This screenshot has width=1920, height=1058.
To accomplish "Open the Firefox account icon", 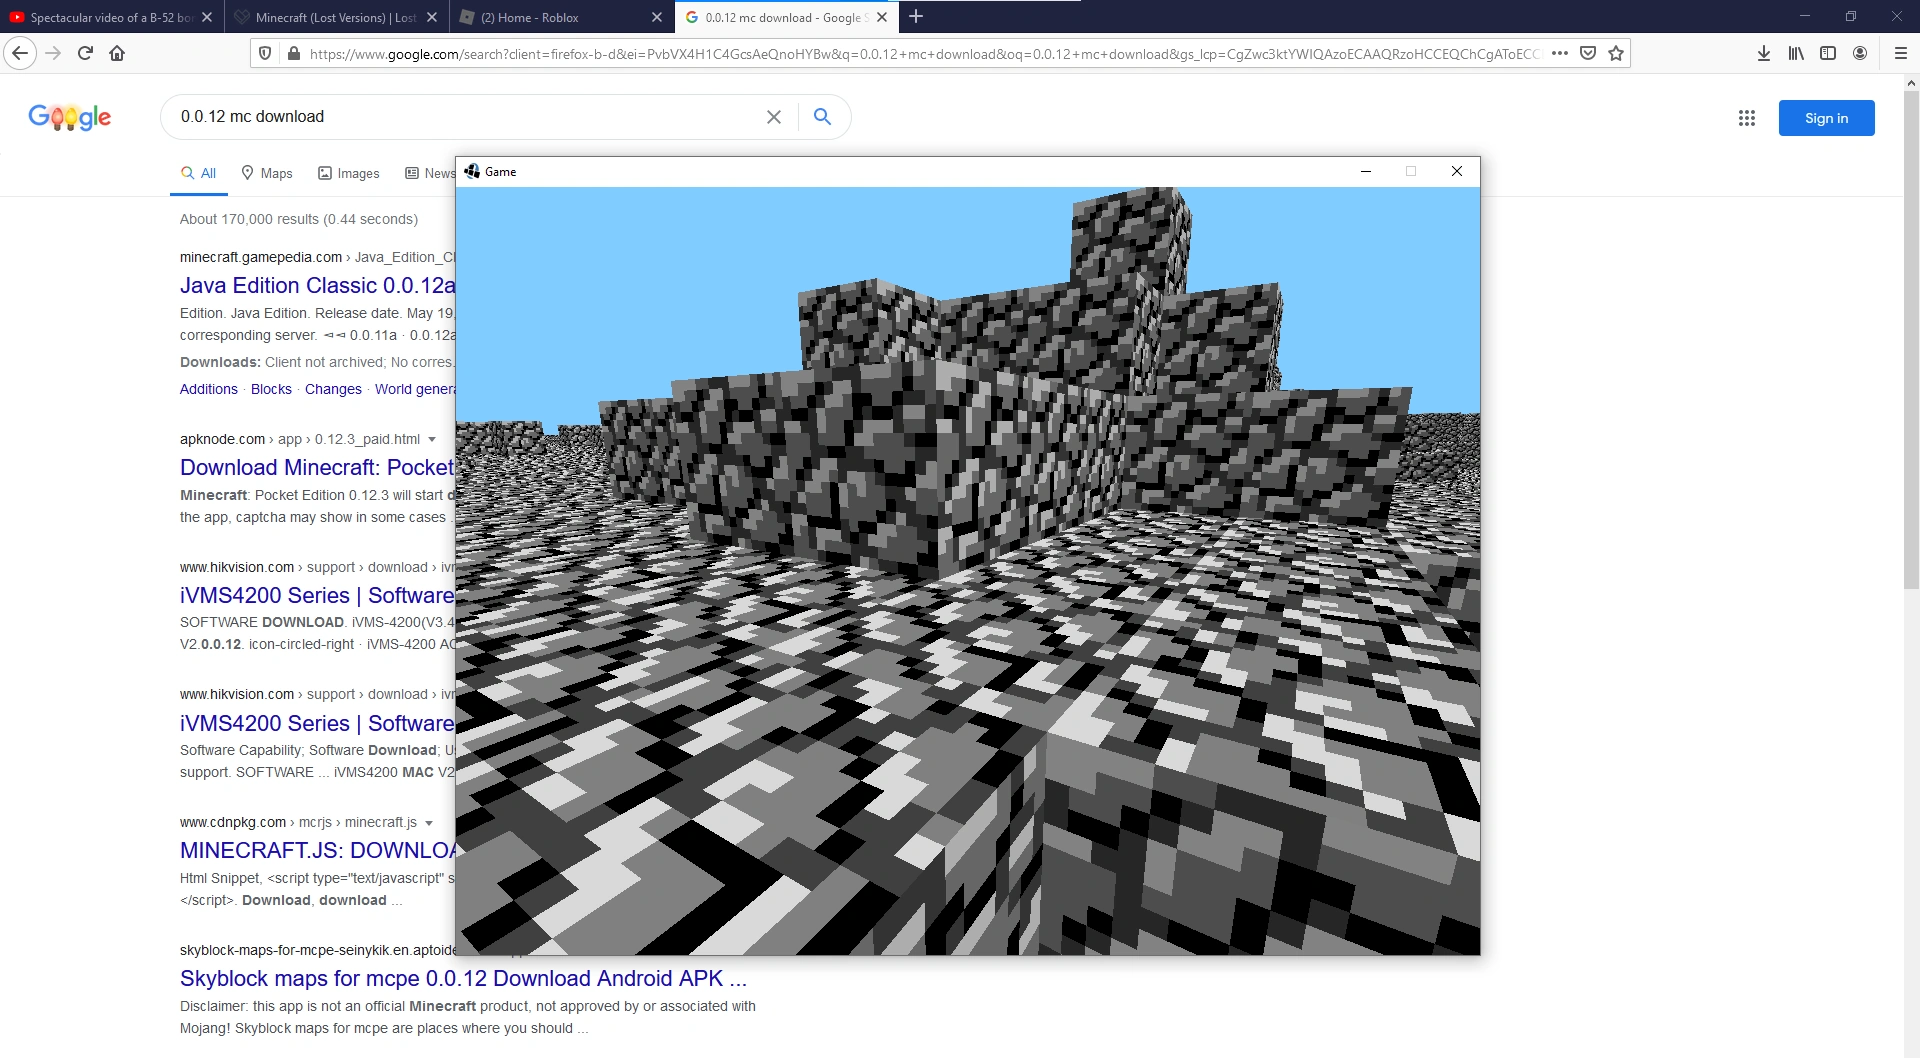I will pyautogui.click(x=1860, y=54).
